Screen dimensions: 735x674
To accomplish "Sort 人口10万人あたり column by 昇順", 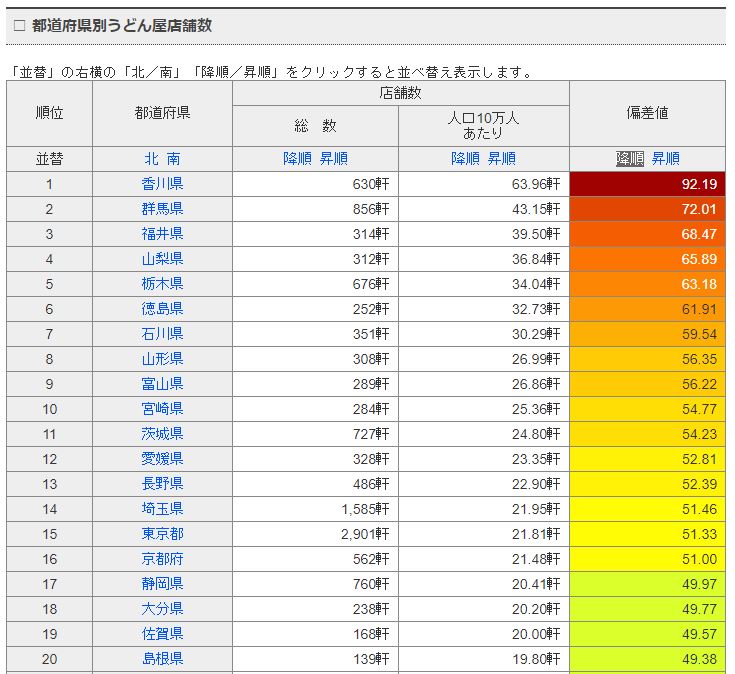I will click(x=502, y=159).
